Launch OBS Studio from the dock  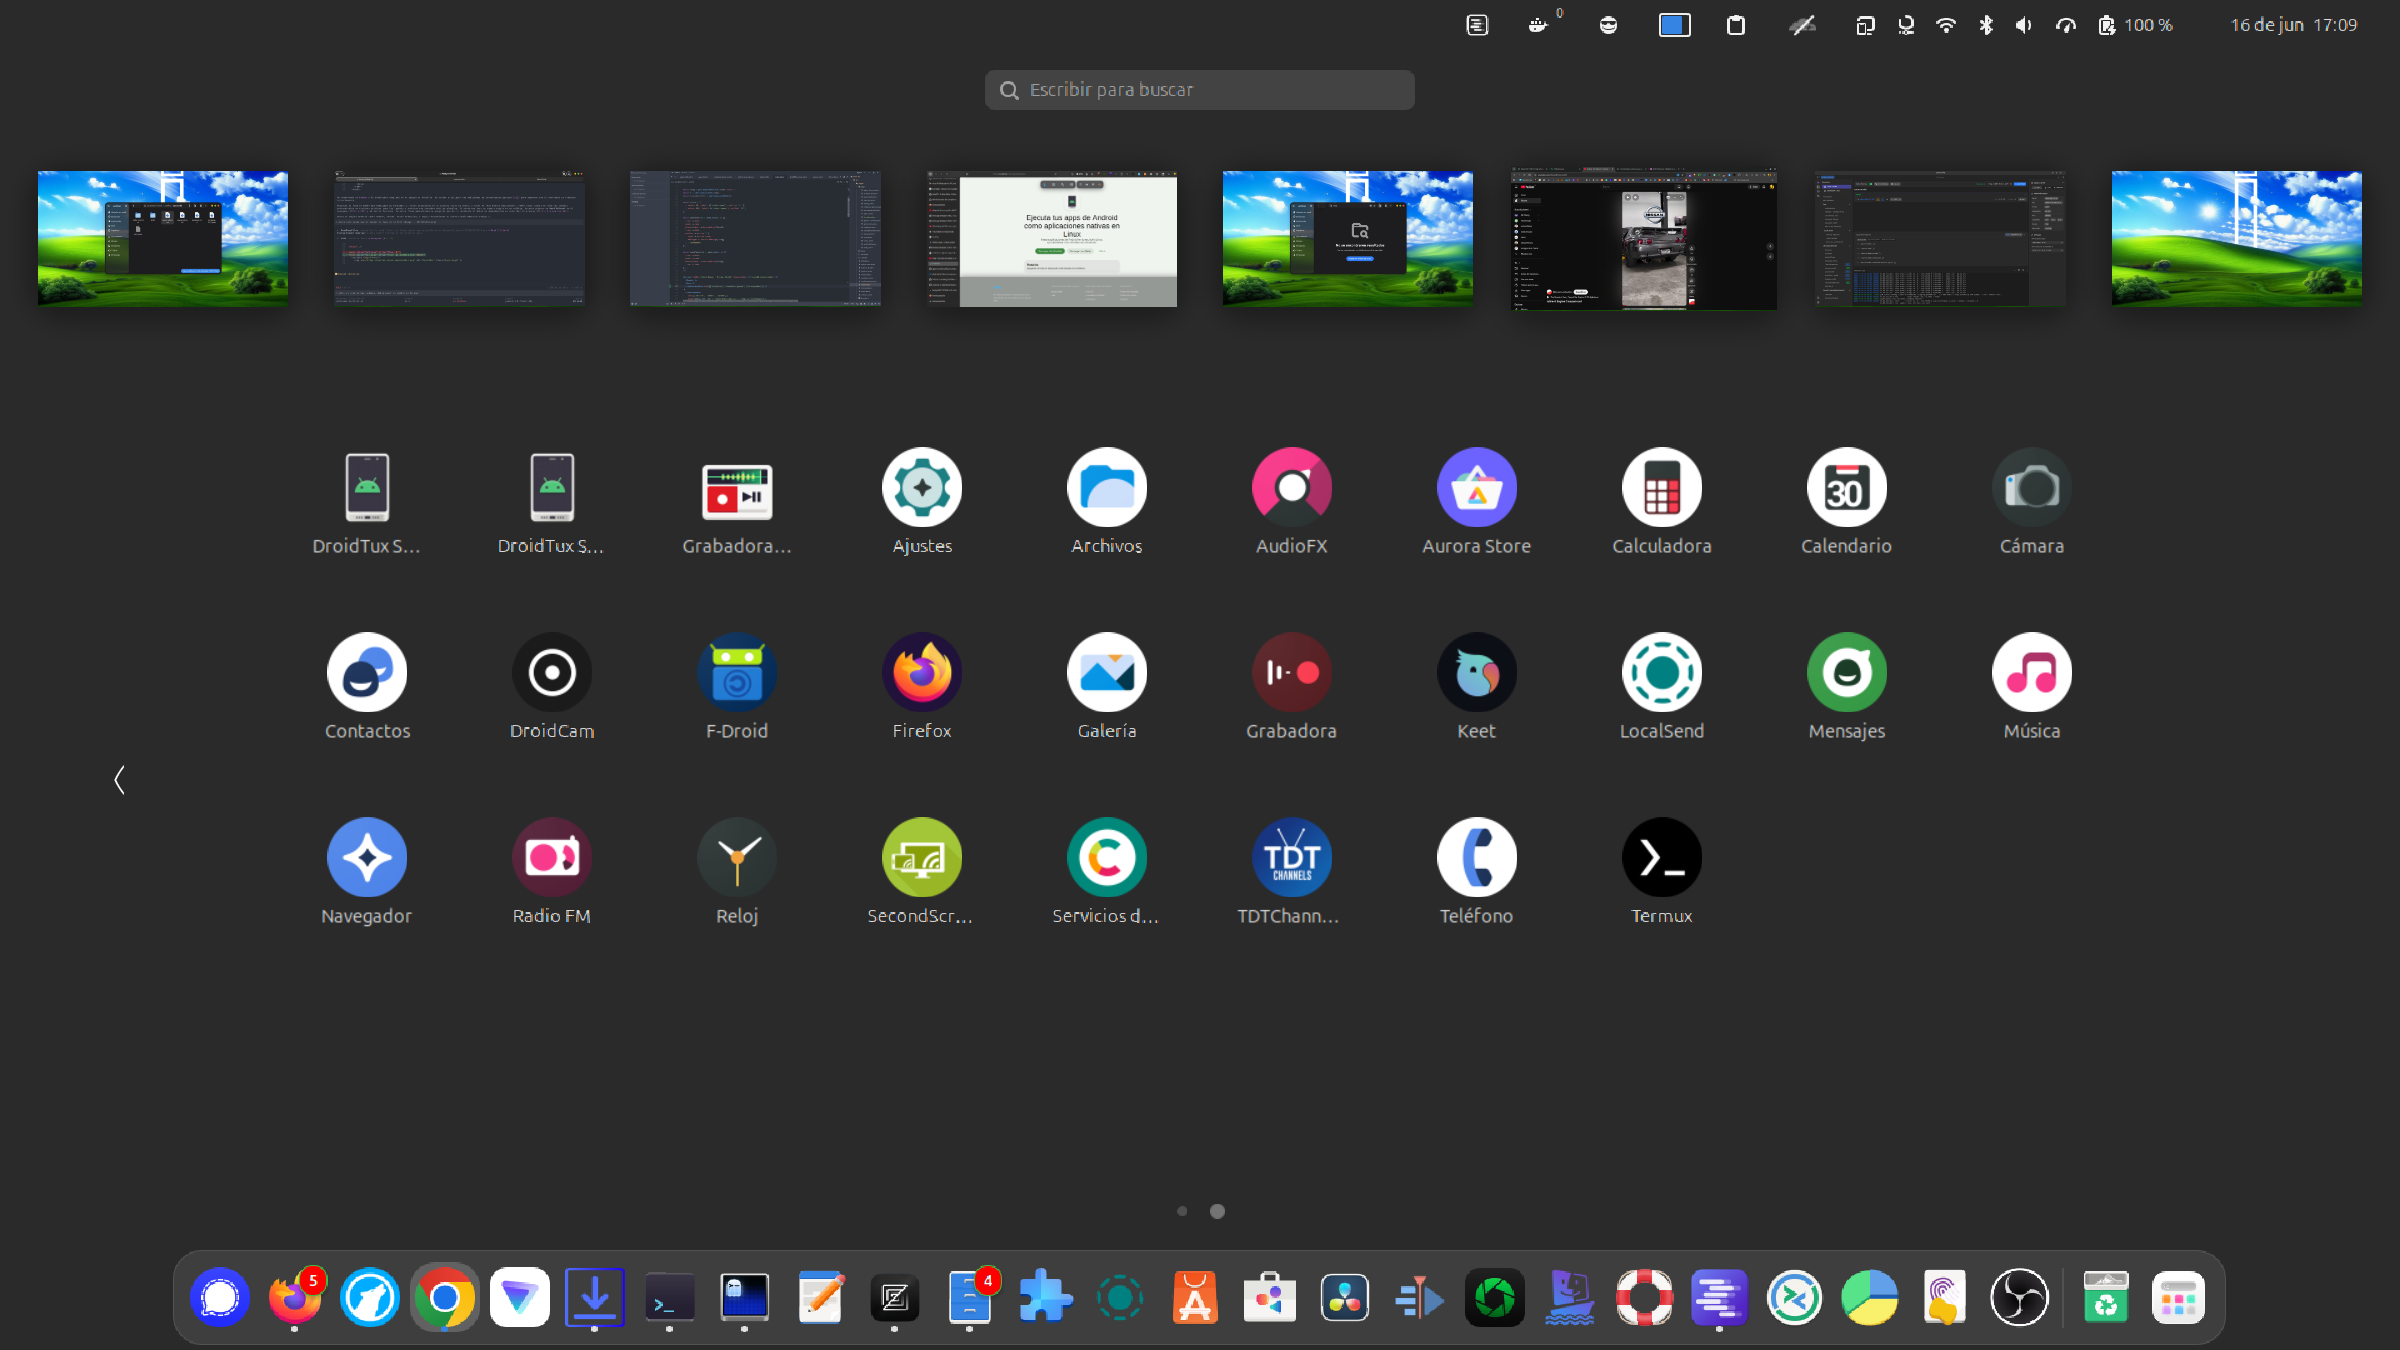coord(2020,1298)
